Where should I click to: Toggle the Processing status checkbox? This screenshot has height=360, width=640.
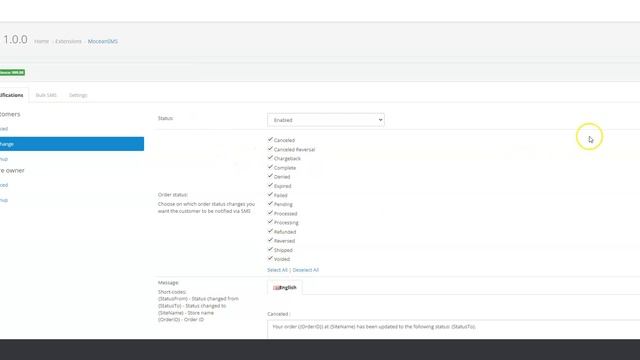(x=270, y=222)
